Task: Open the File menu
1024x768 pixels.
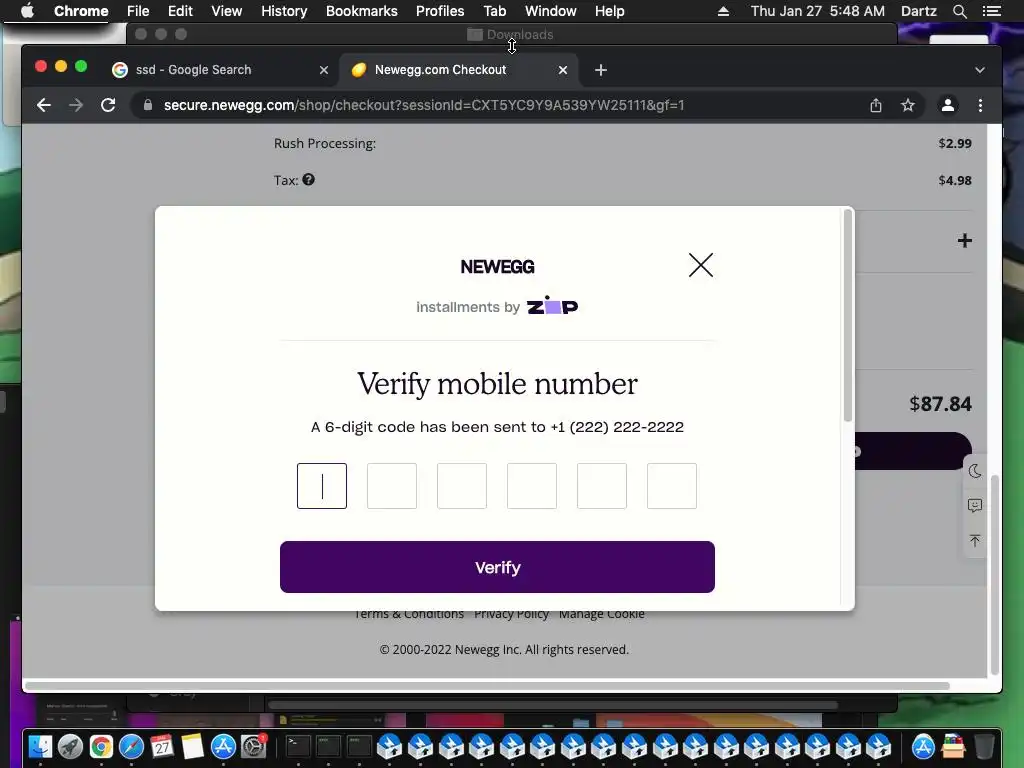Action: tap(138, 11)
